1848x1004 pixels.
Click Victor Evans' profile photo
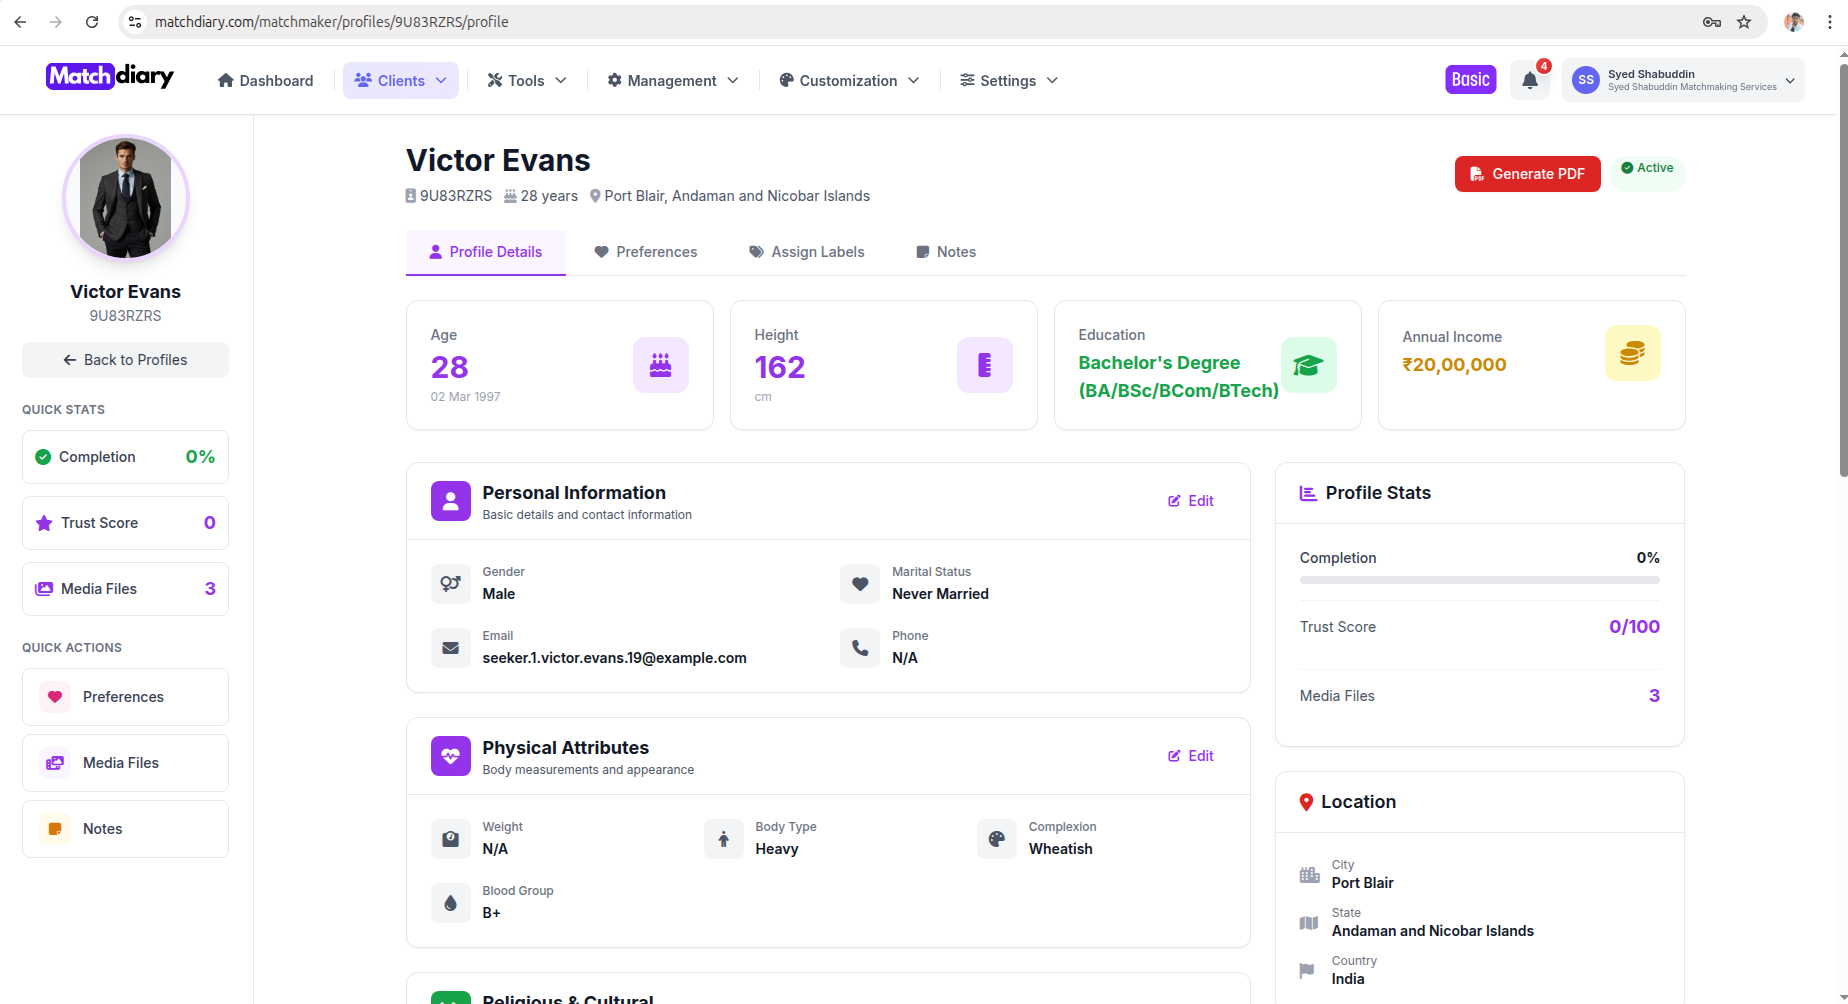(126, 198)
